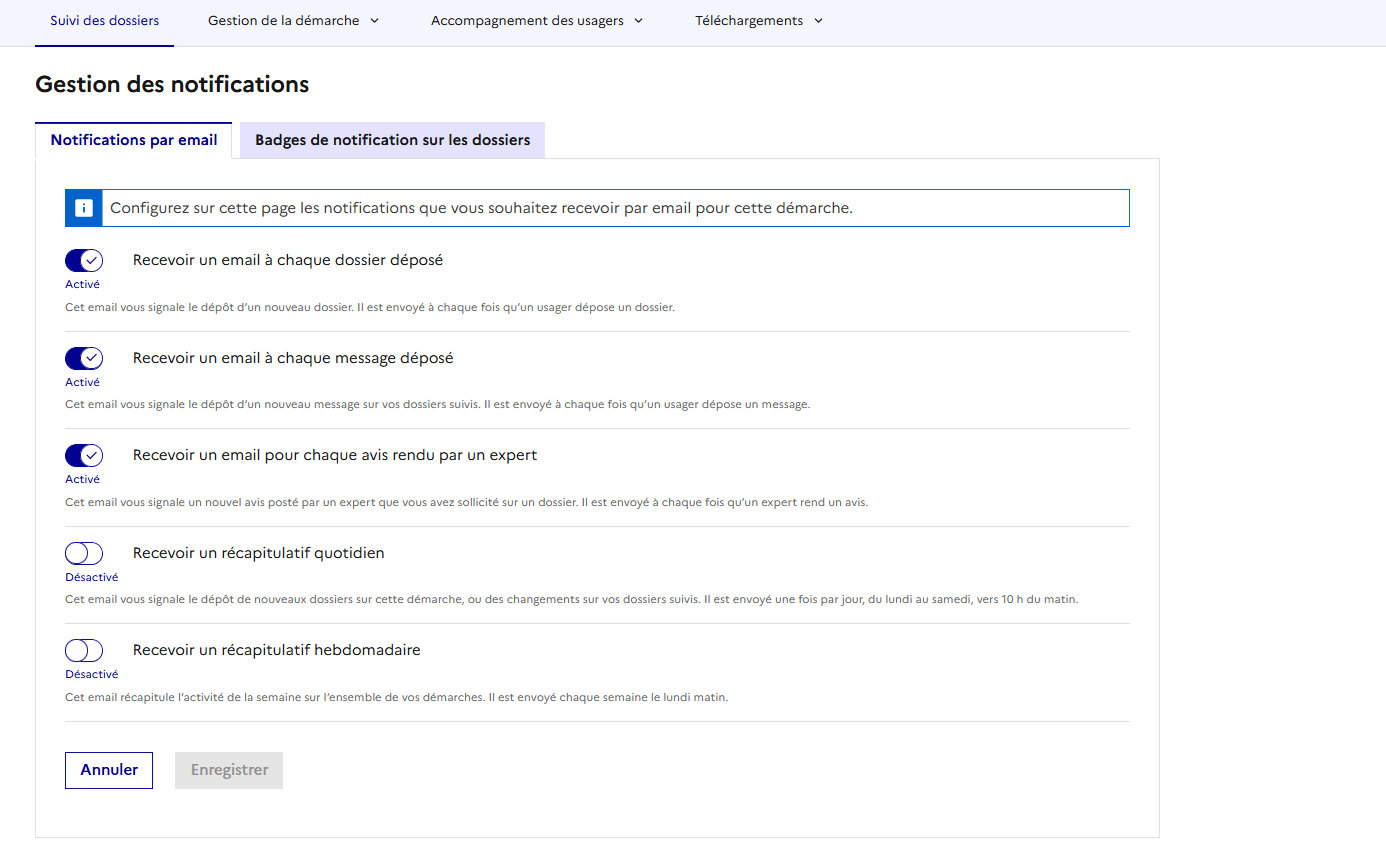The image size is (1386, 854).
Task: Click the info icon in the blue banner
Action: coord(84,208)
